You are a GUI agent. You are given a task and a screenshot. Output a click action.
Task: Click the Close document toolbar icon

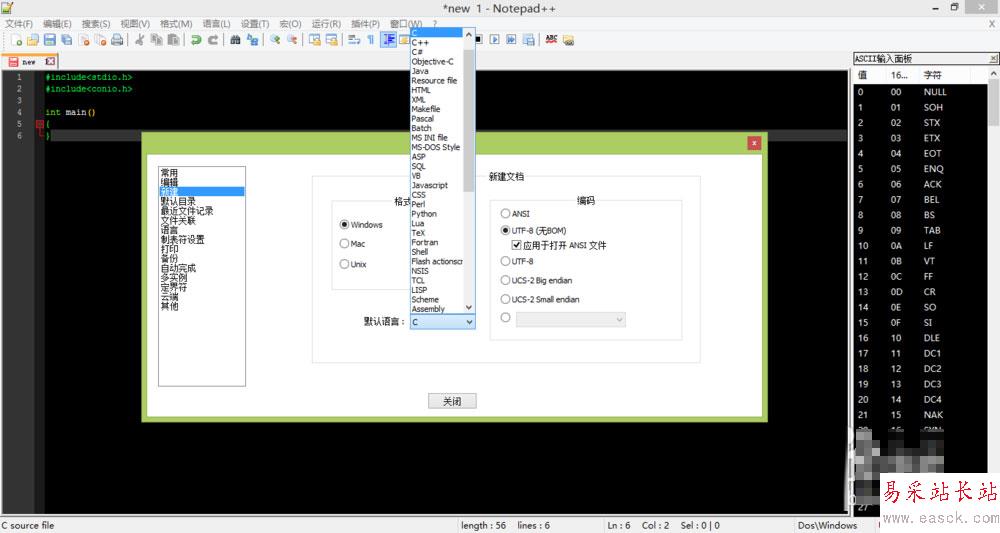pyautogui.click(x=84, y=40)
